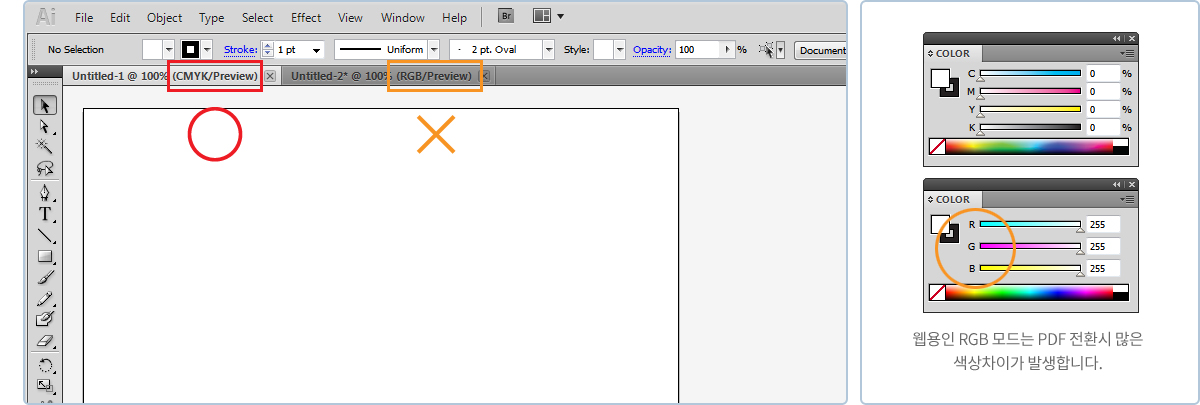This screenshot has height=405, width=1200.
Task: Select the Paintbrush tool
Action: [45, 278]
